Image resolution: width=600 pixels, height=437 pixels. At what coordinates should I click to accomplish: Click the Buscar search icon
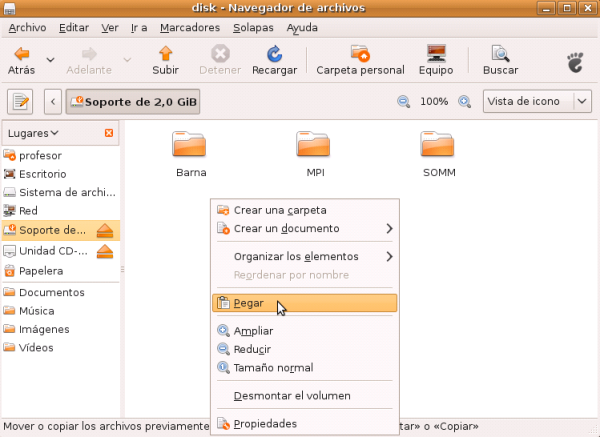(500, 55)
